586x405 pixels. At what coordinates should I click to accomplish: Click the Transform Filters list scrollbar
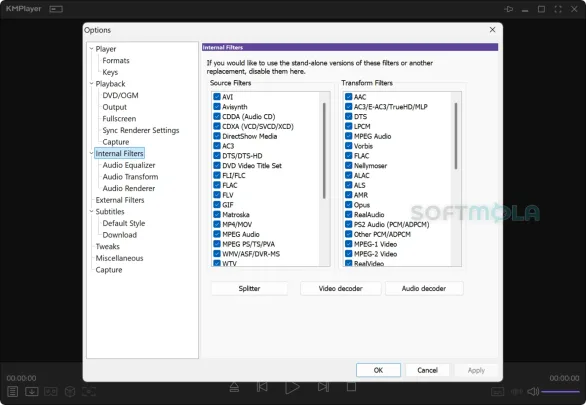pos(456,136)
